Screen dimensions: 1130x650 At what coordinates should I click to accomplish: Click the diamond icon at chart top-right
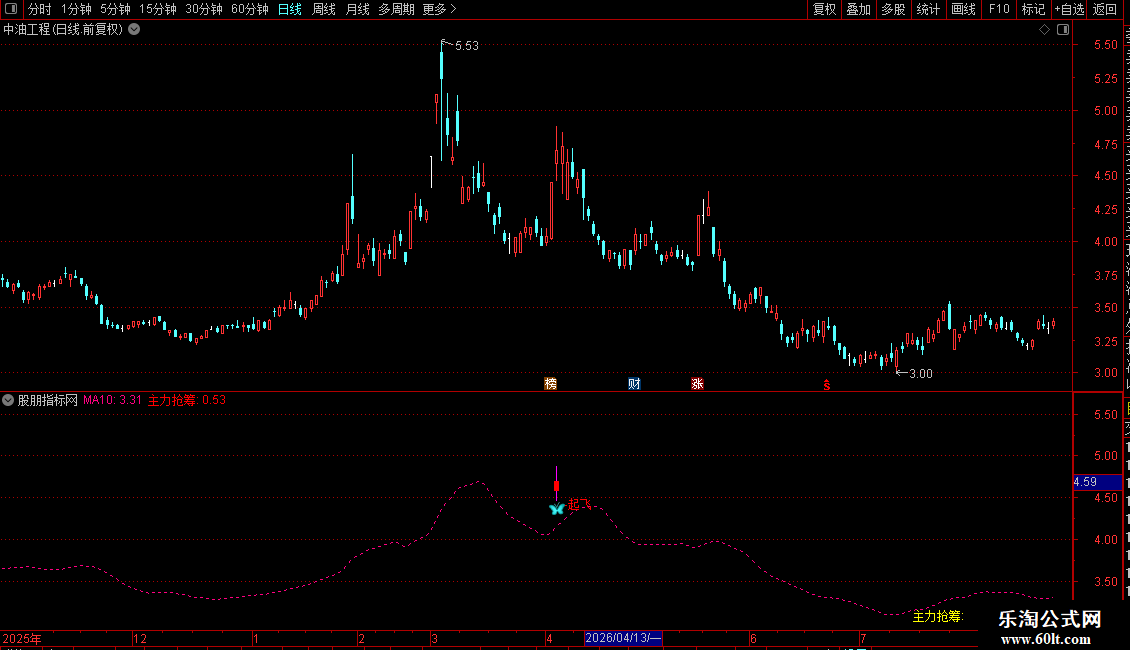[1044, 30]
